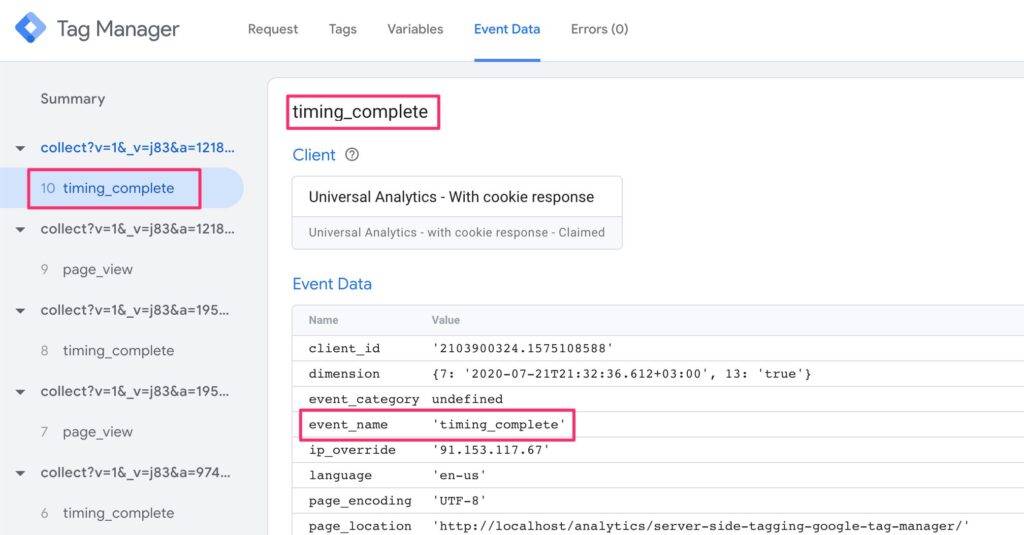The height and width of the screenshot is (535, 1024).
Task: Click the Tag Manager logo icon
Action: point(30,29)
